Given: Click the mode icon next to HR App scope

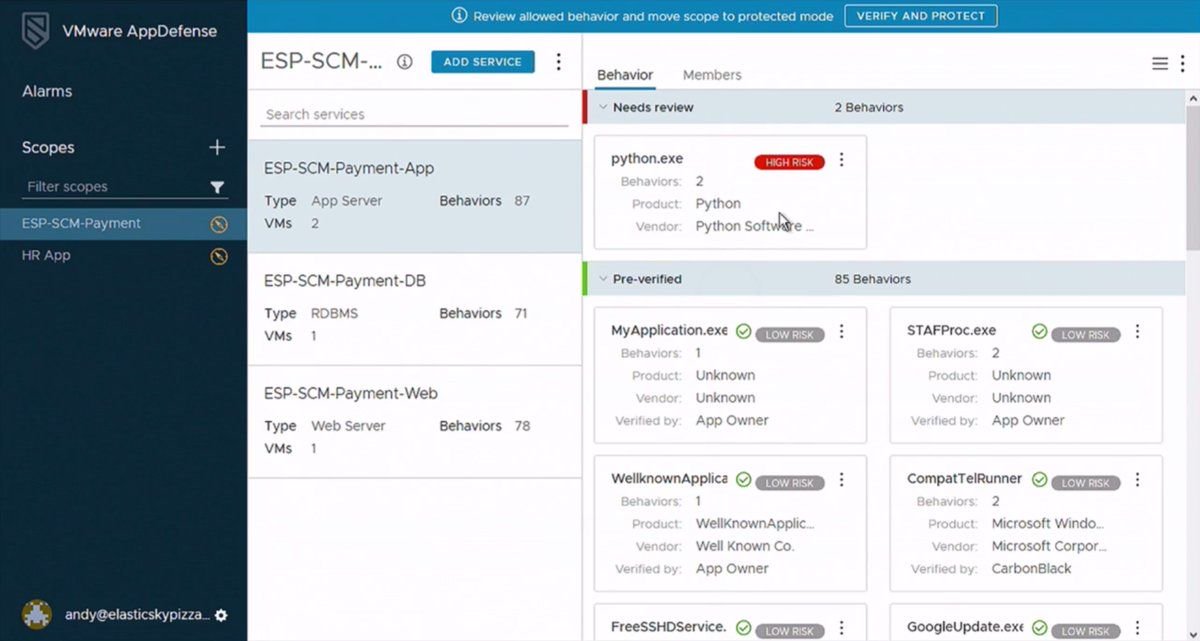Looking at the screenshot, I should 219,256.
